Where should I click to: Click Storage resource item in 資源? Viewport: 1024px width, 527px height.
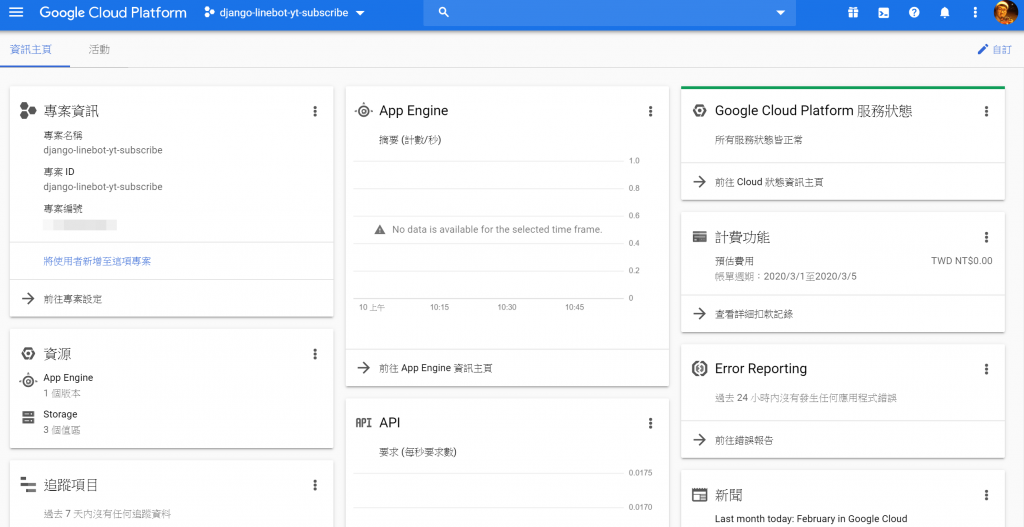click(x=60, y=414)
